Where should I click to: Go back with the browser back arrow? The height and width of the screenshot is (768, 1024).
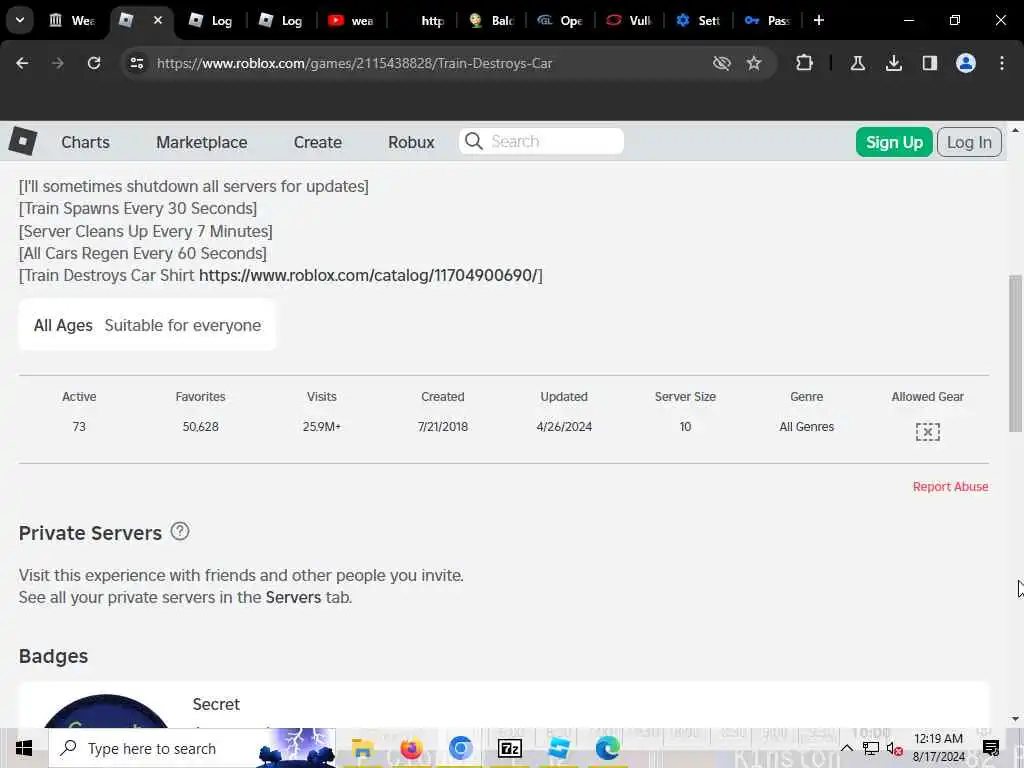[22, 63]
